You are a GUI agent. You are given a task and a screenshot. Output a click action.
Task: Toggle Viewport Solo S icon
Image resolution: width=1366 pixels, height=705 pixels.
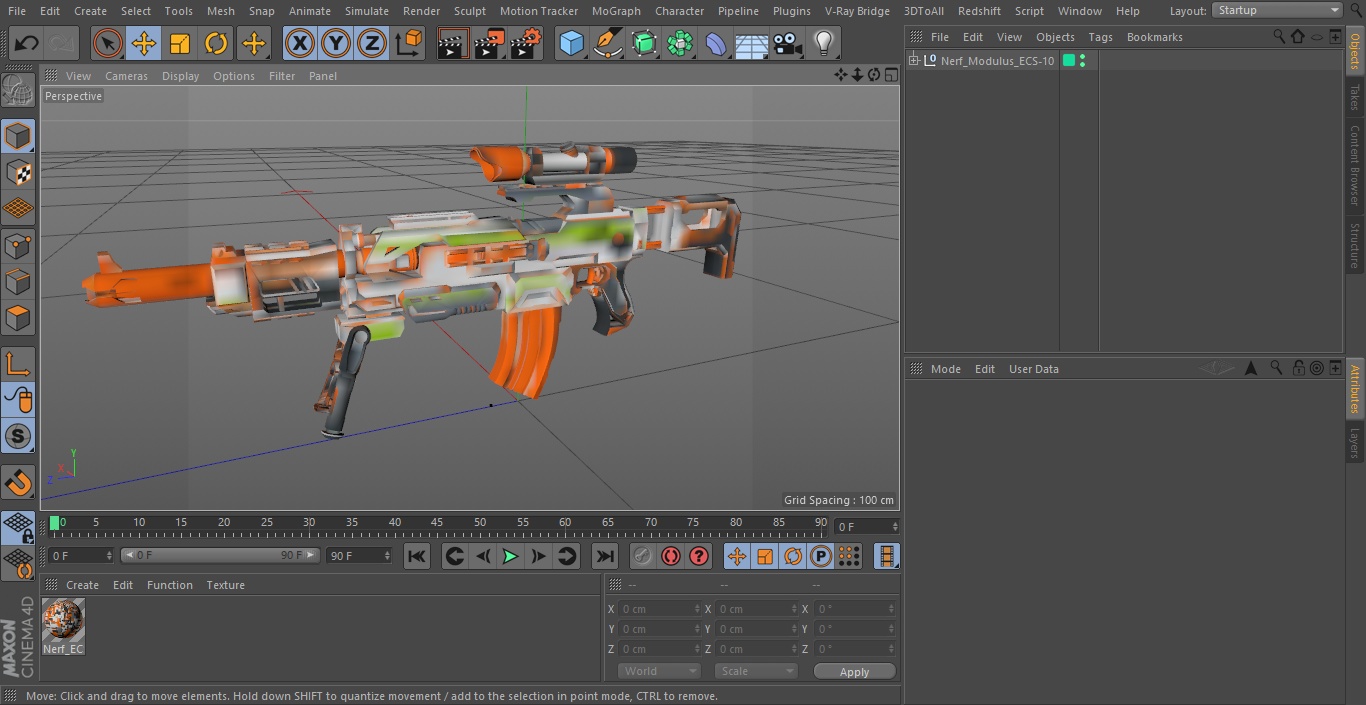[18, 436]
